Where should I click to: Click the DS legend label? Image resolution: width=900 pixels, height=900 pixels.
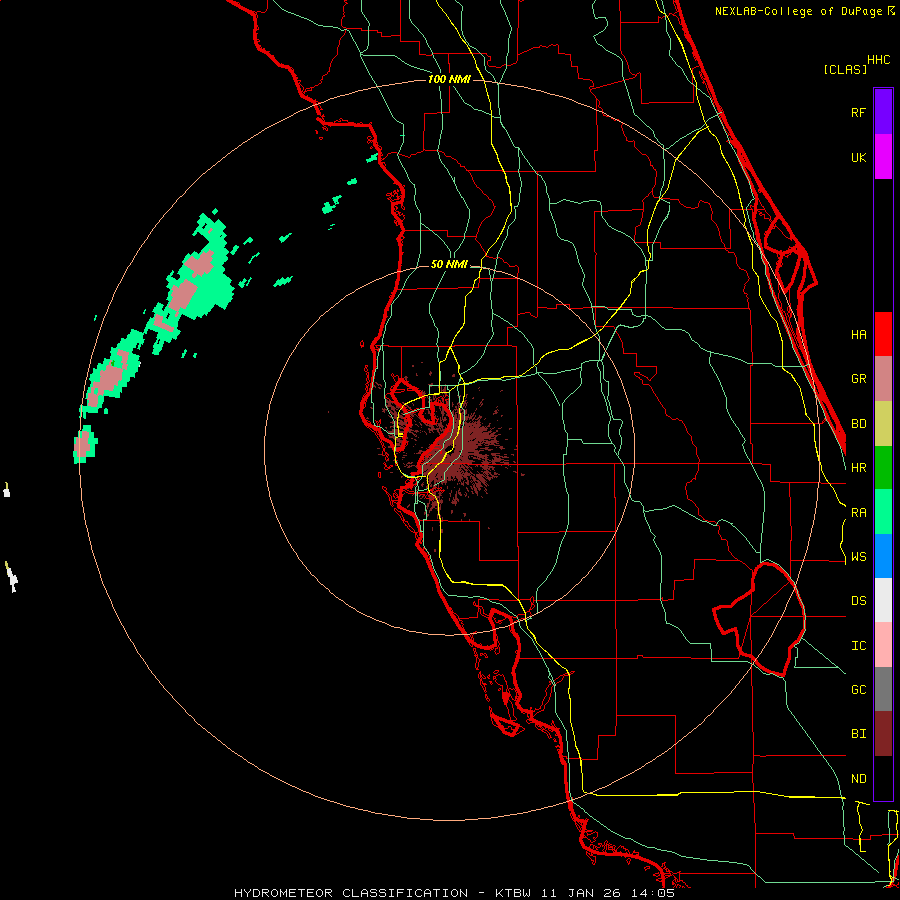(858, 601)
